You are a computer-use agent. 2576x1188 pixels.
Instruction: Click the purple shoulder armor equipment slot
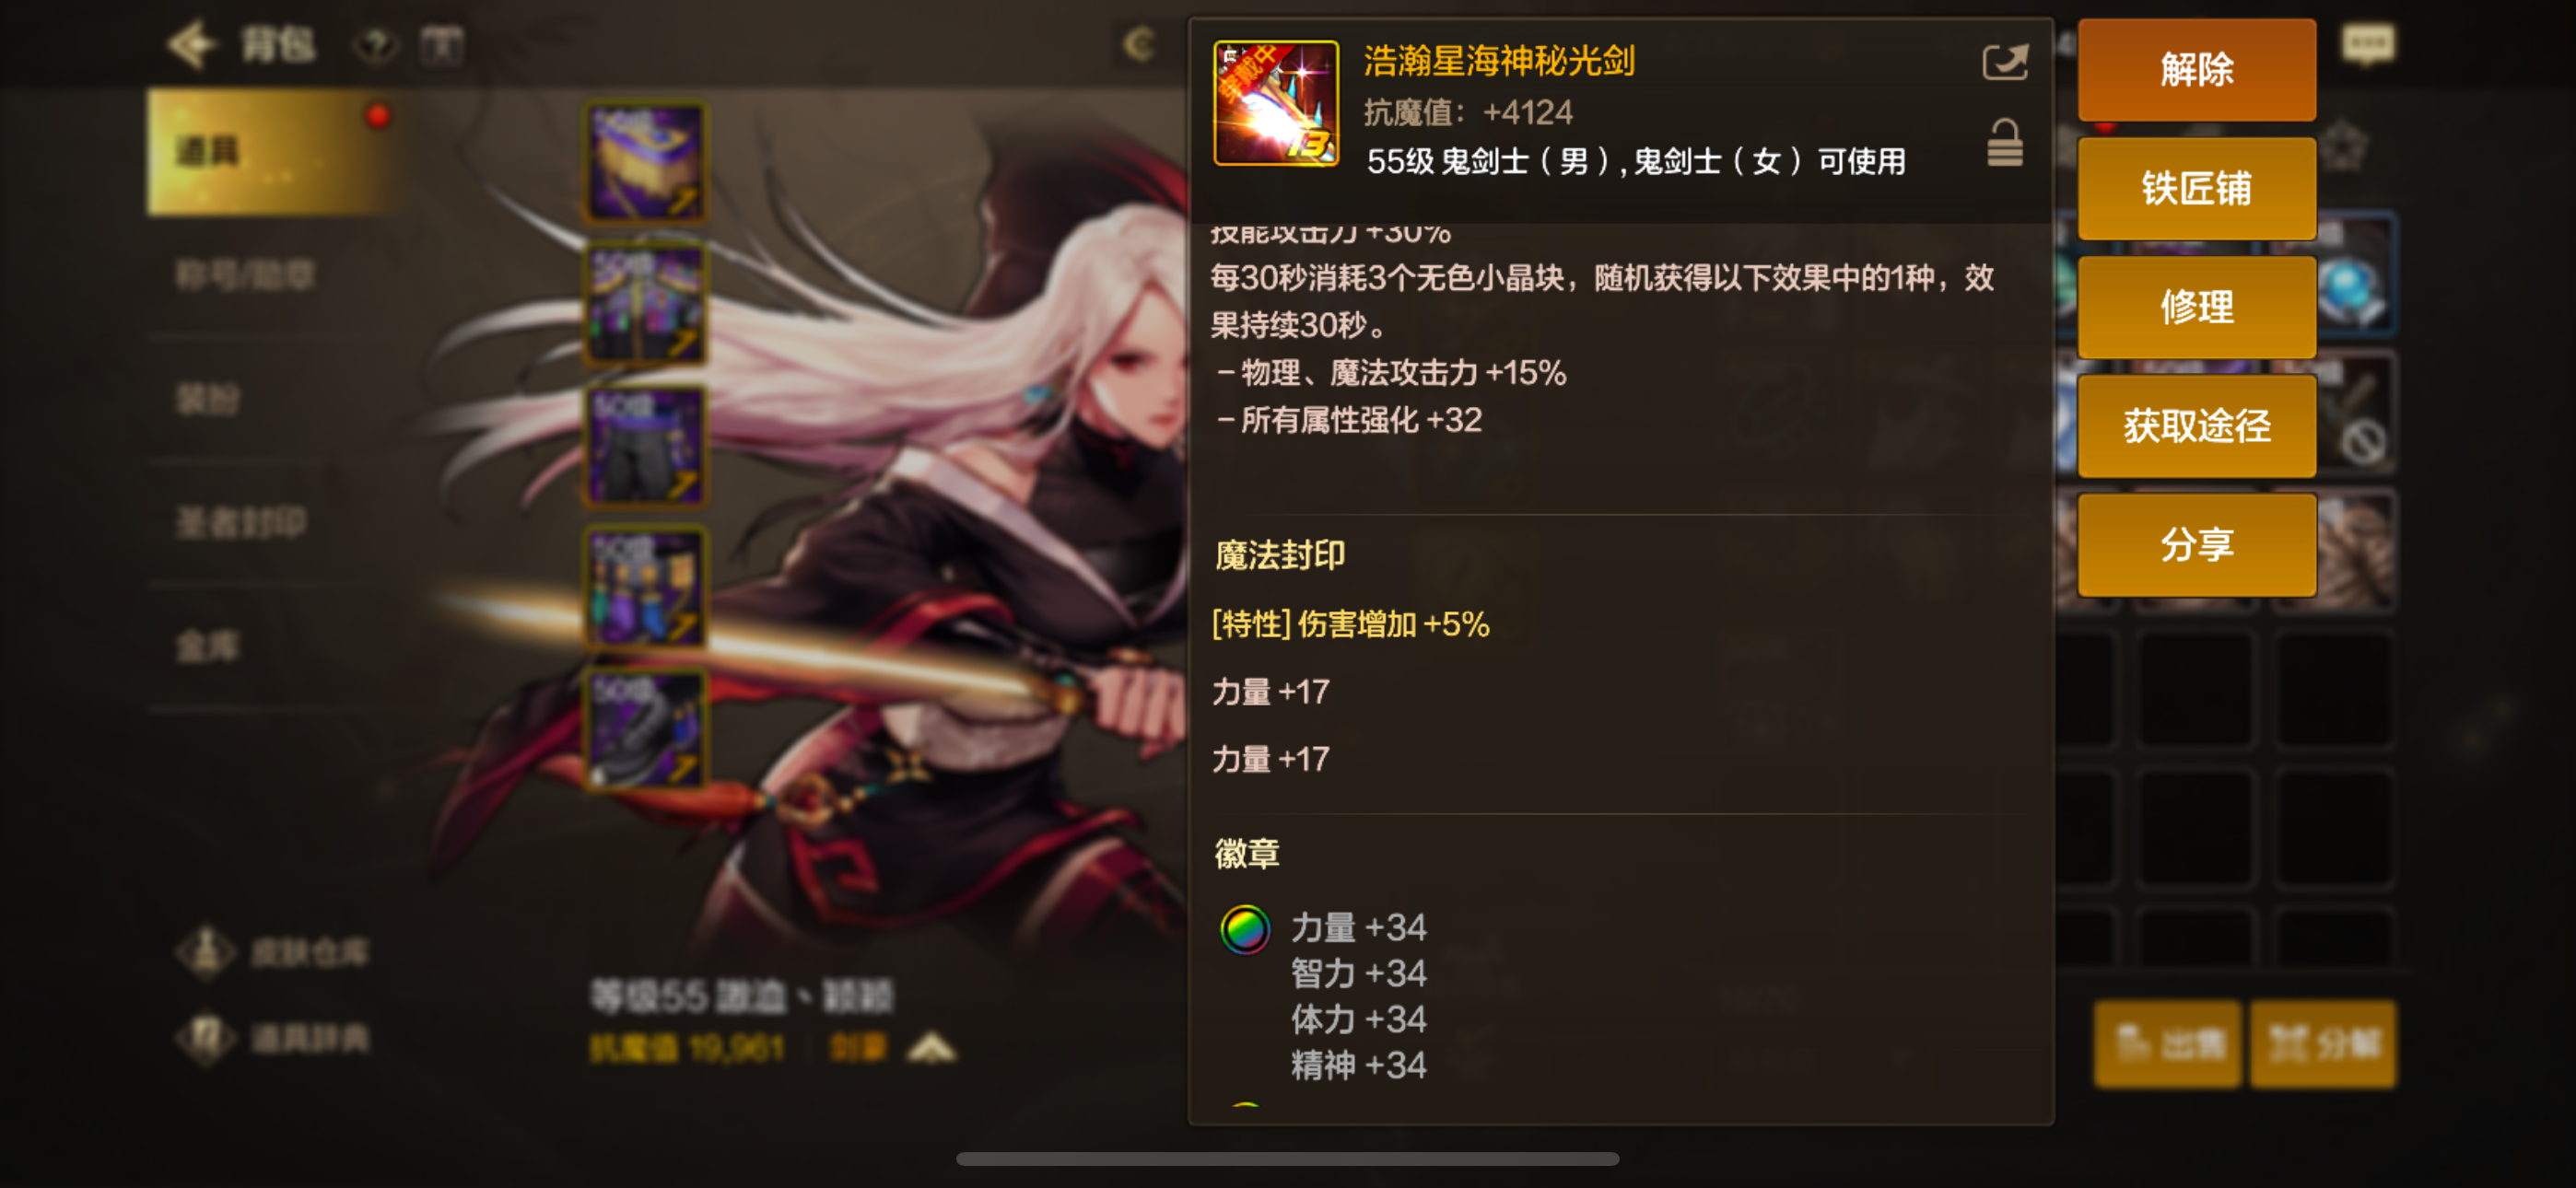[645, 162]
